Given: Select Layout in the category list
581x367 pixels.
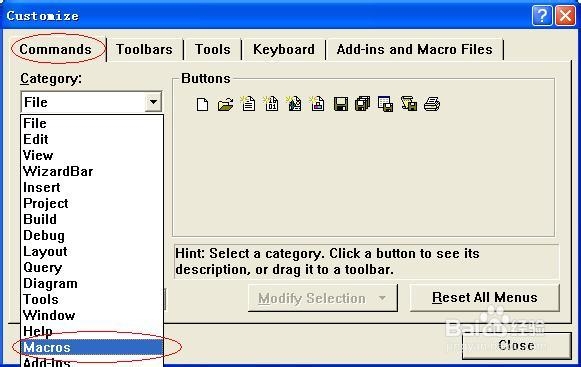Looking at the screenshot, I should (92, 251).
